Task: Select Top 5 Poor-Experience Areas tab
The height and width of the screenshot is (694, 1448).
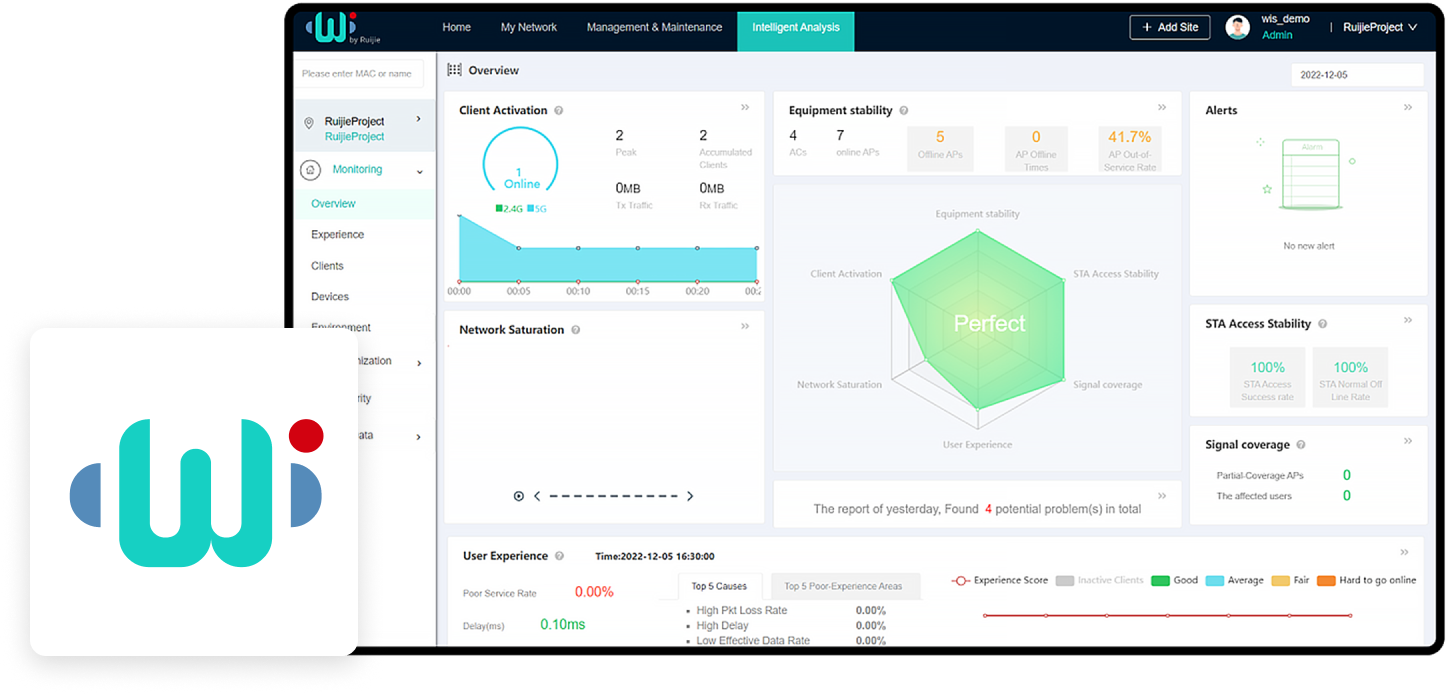Action: pos(843,586)
